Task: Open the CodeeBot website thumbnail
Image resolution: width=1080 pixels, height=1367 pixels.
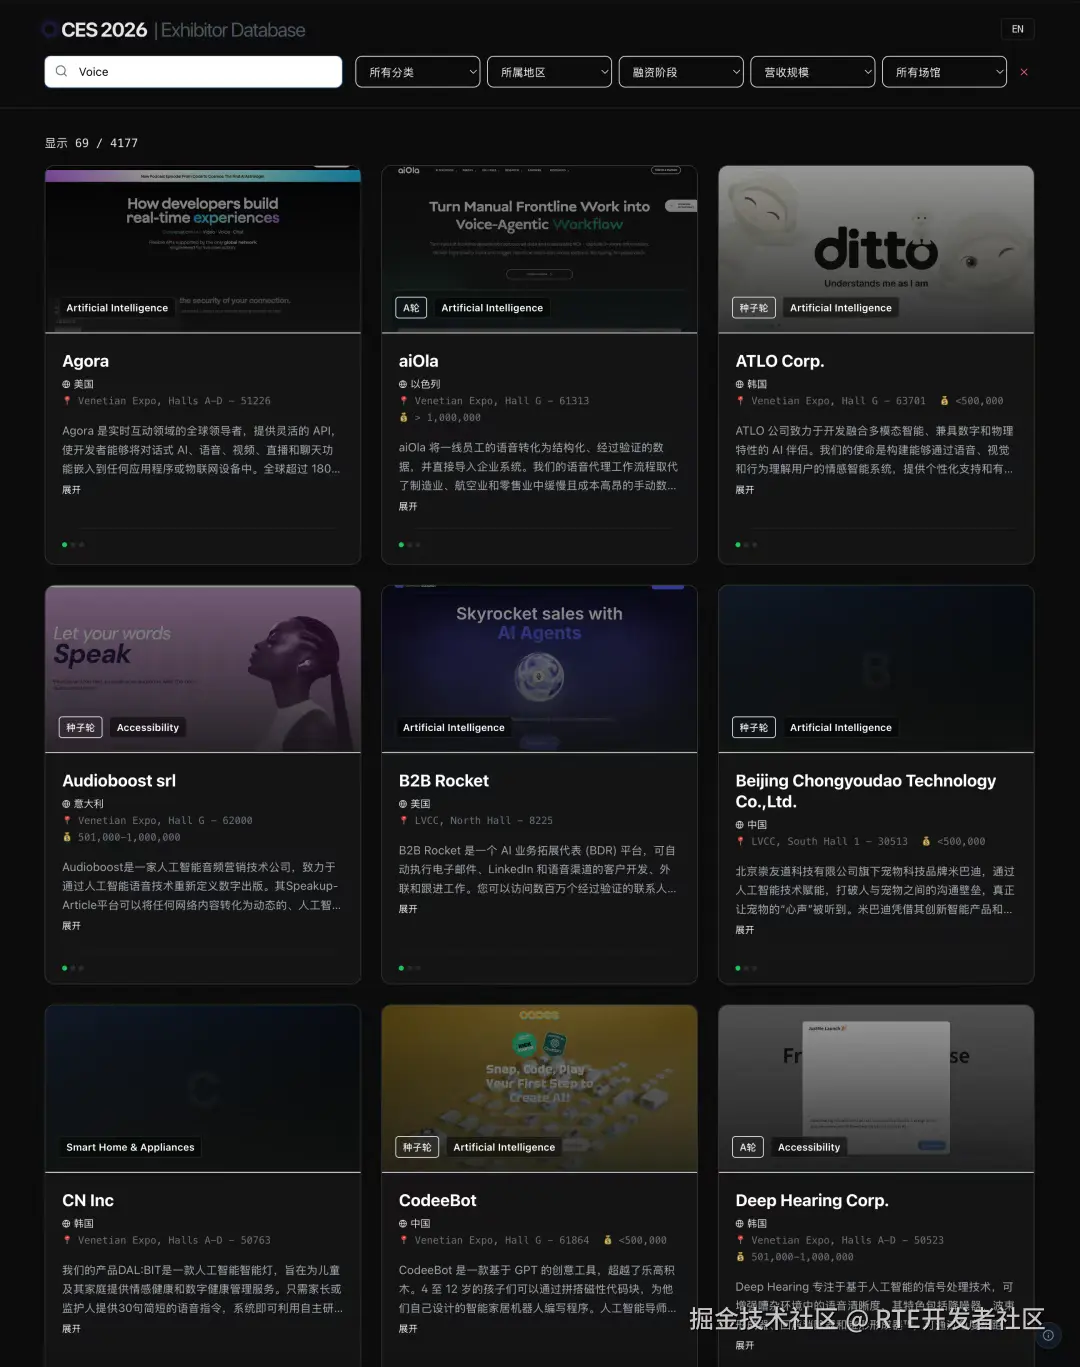Action: [539, 1088]
